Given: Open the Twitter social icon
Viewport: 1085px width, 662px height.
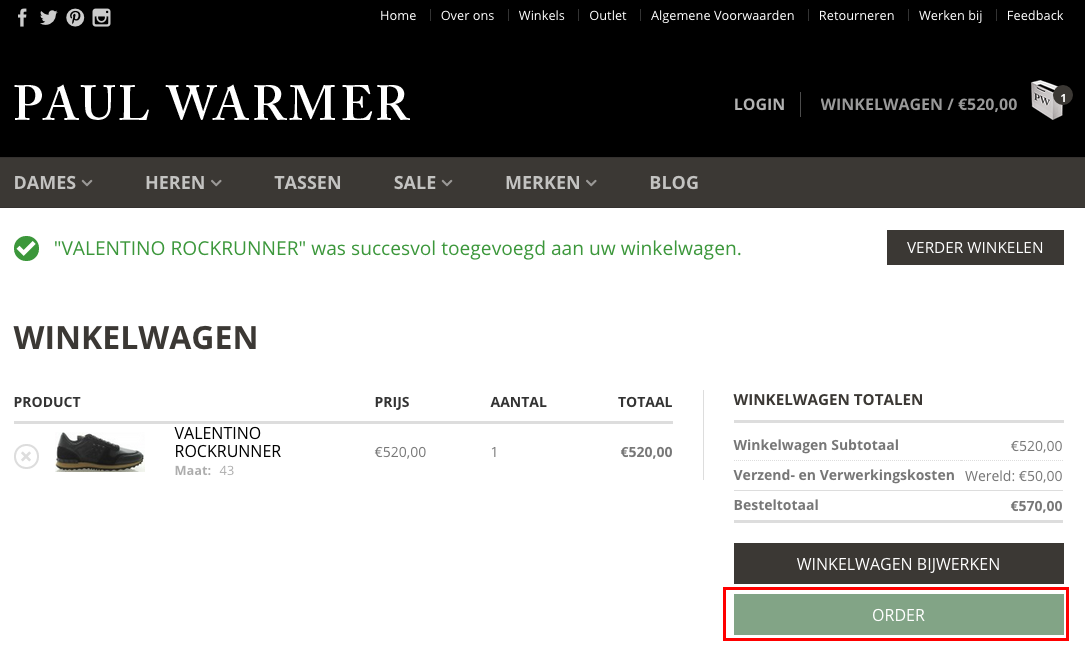Looking at the screenshot, I should 48,17.
